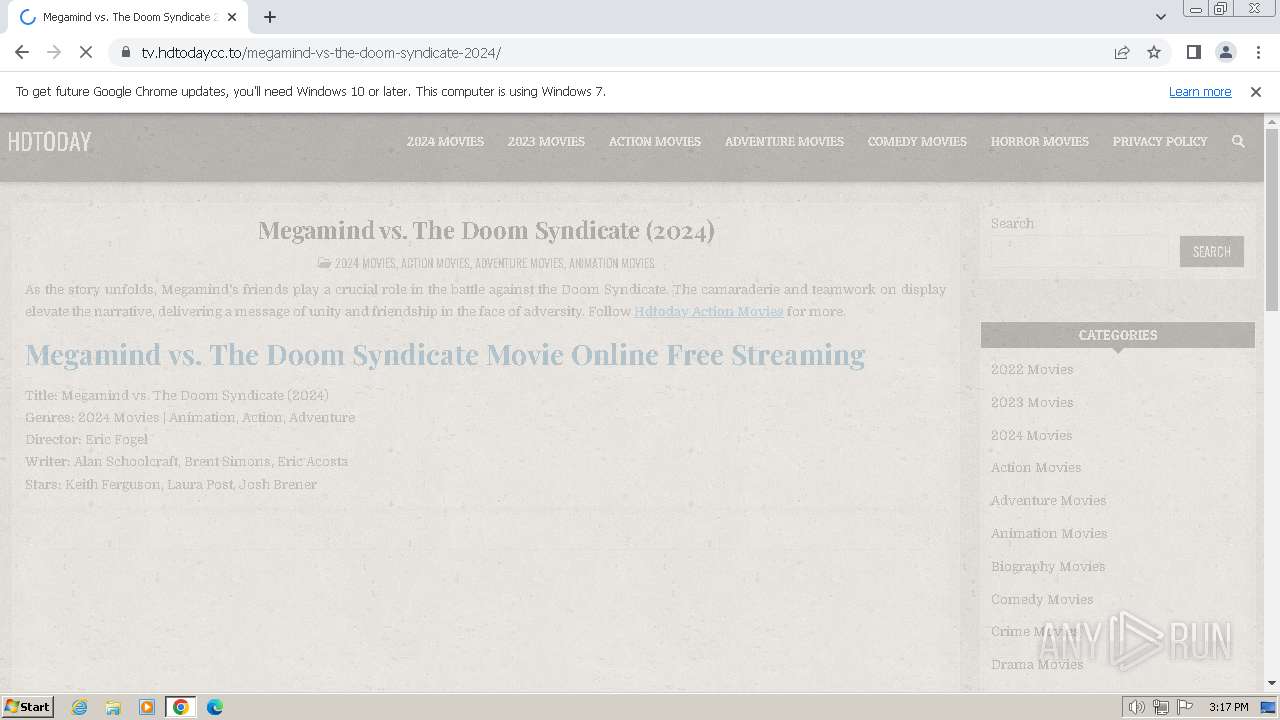The width and height of the screenshot is (1280, 720).
Task: Follow the Hdtoday Action Movies link
Action: [708, 311]
